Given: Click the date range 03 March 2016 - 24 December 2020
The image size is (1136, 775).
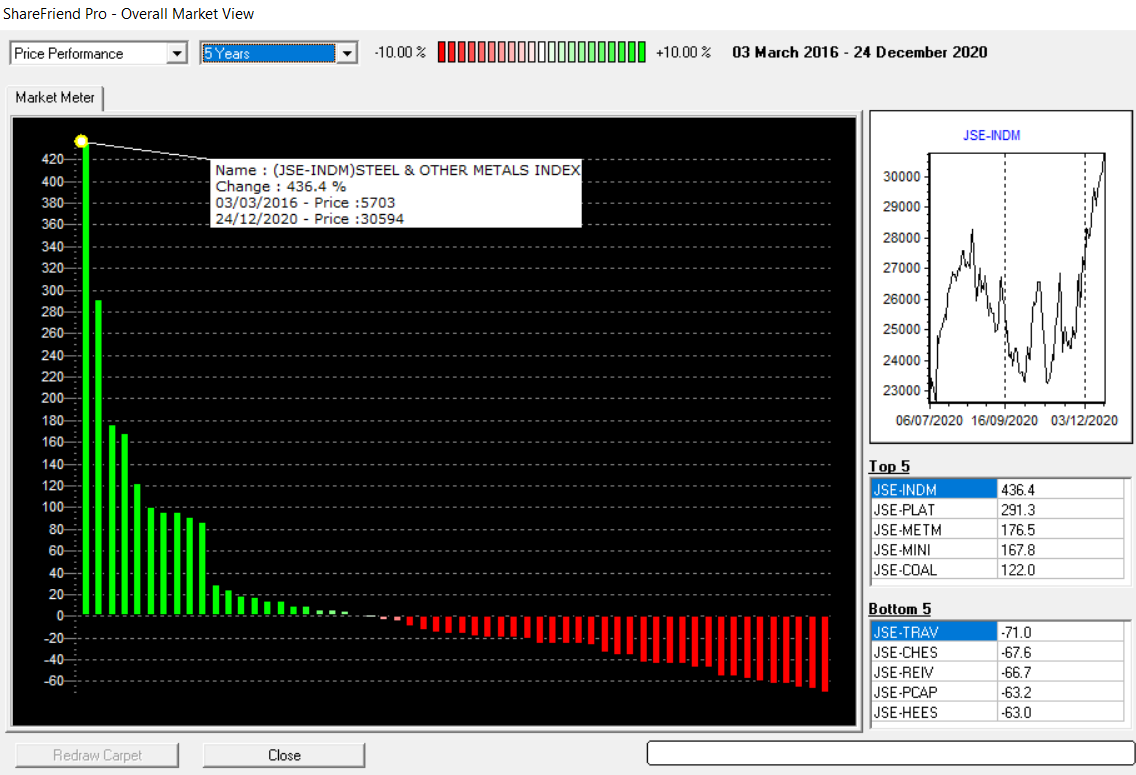Looking at the screenshot, I should pos(859,52).
